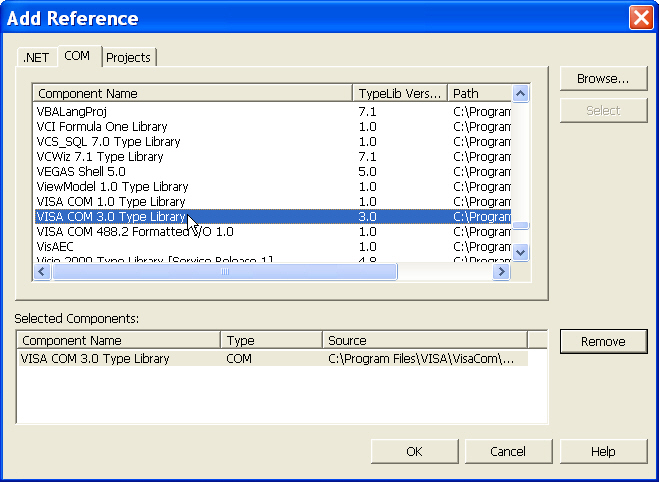
Task: Select VISA COM 3.0 Type Library in upper list
Action: tap(273, 217)
